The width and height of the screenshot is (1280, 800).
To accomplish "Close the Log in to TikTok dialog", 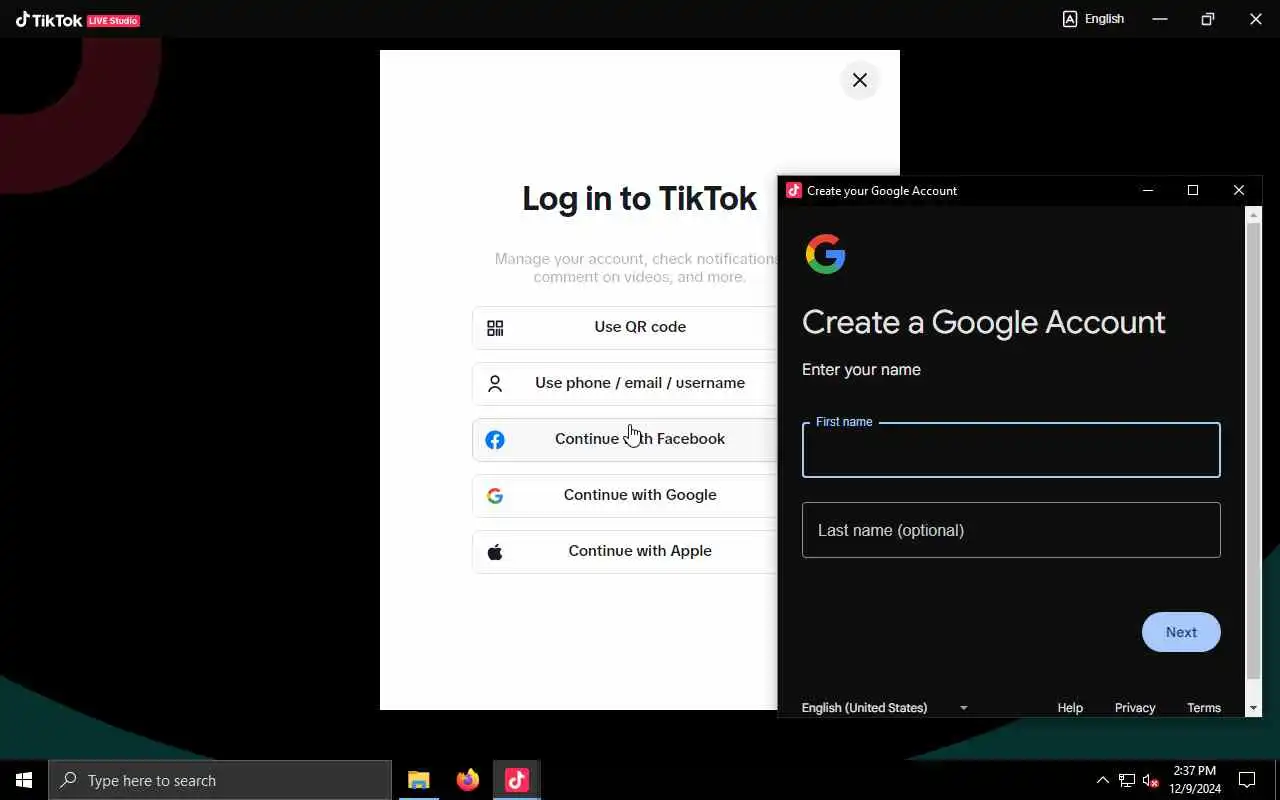I will tap(860, 80).
